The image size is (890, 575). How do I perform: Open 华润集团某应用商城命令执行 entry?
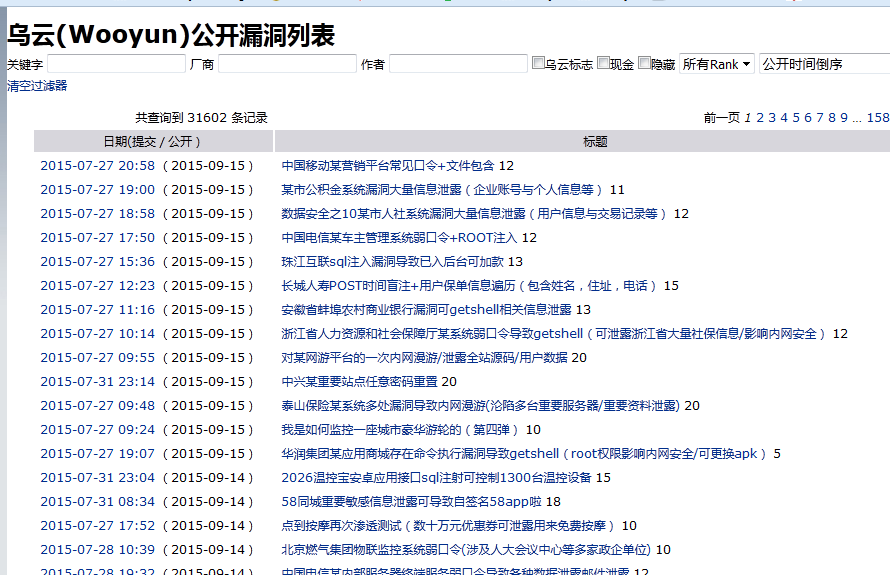[526, 454]
